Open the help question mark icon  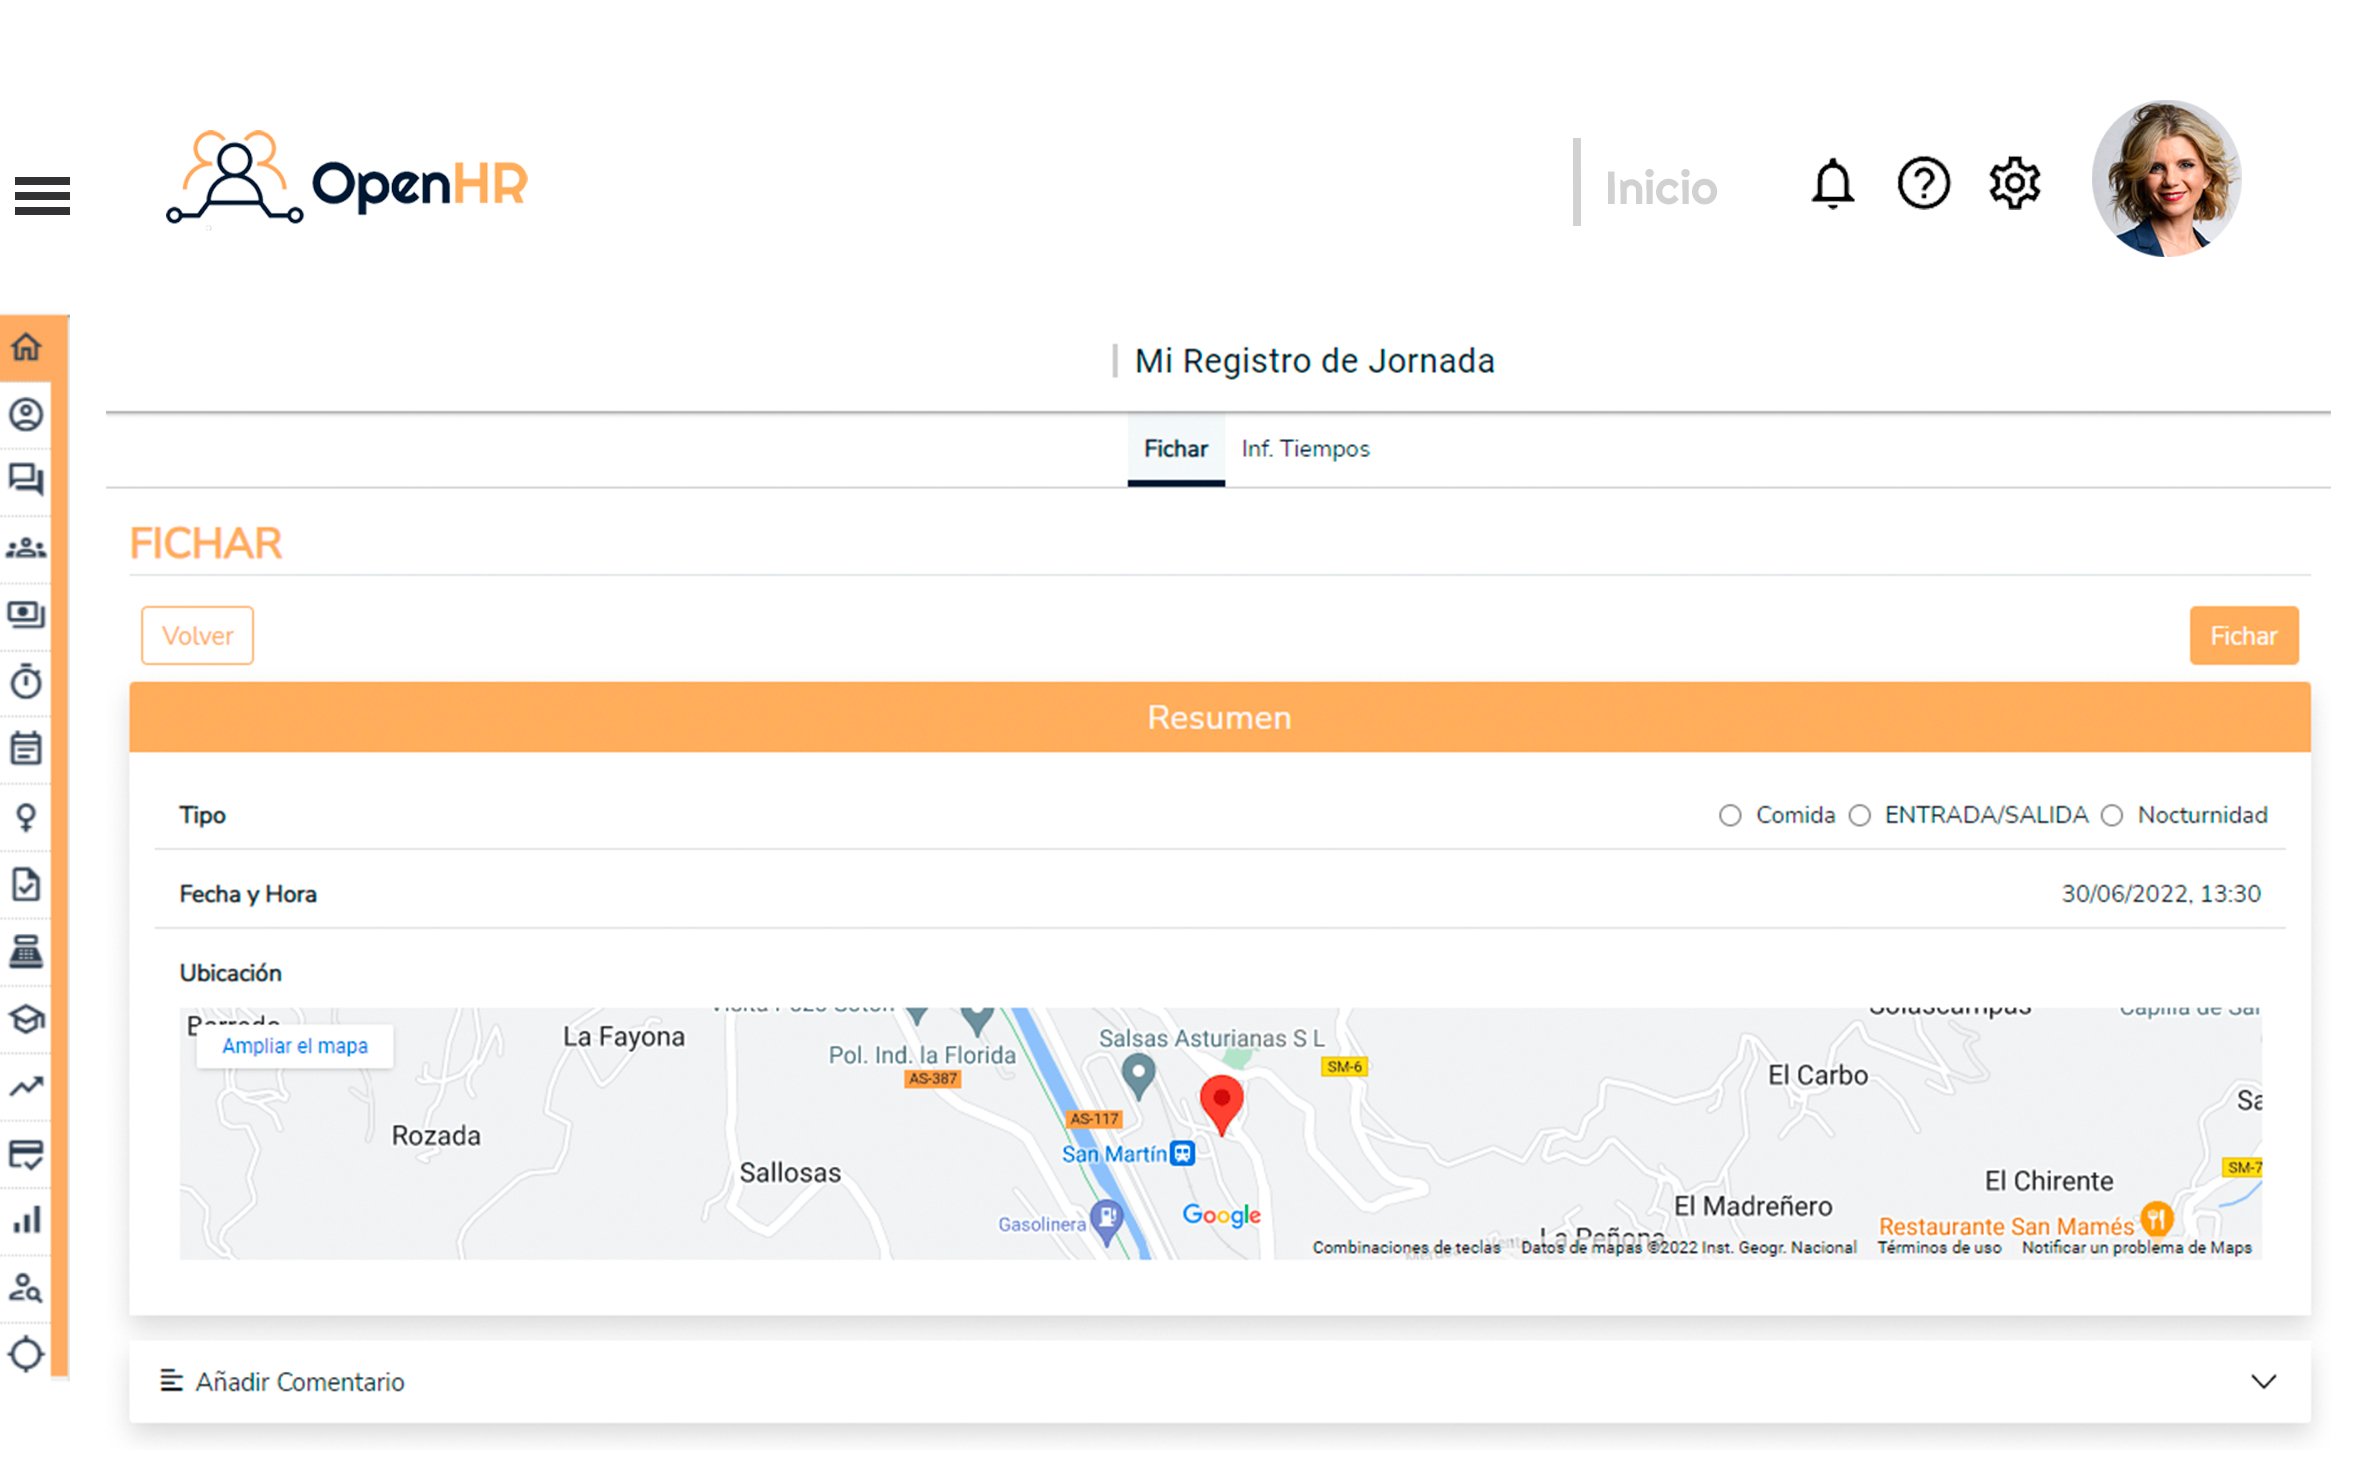[x=1923, y=184]
